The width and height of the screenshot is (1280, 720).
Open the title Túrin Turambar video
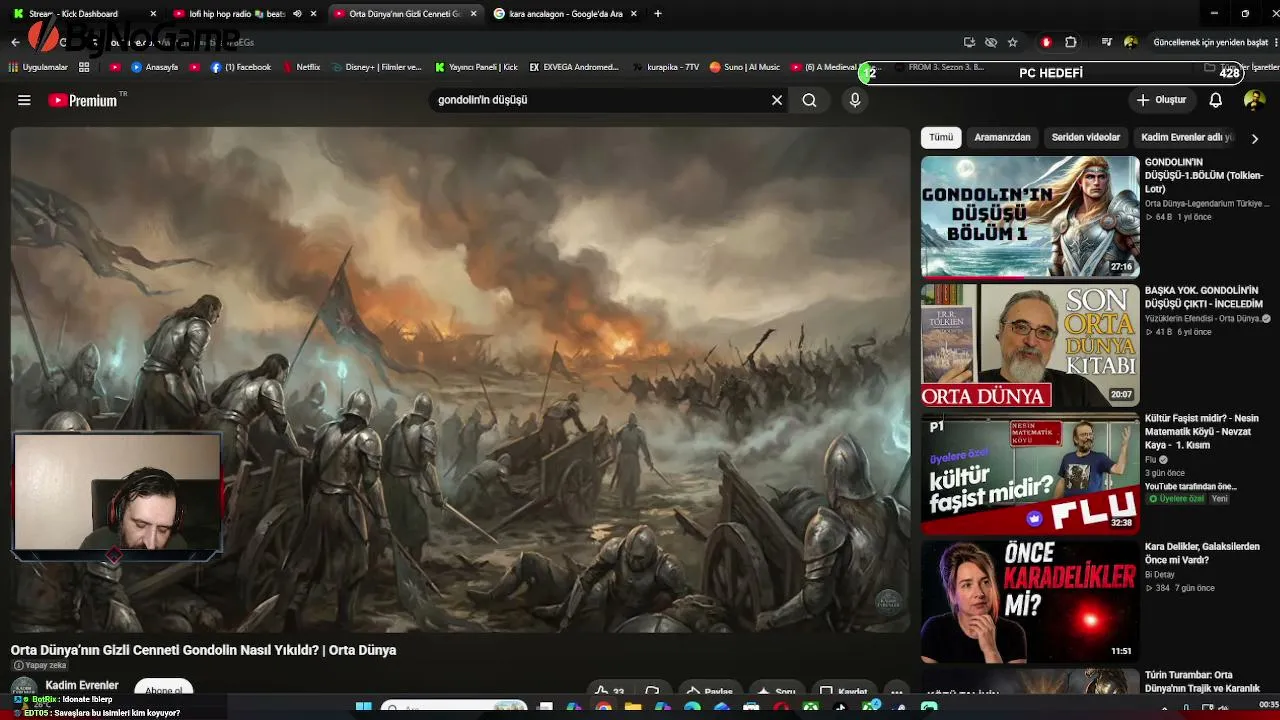click(1202, 682)
